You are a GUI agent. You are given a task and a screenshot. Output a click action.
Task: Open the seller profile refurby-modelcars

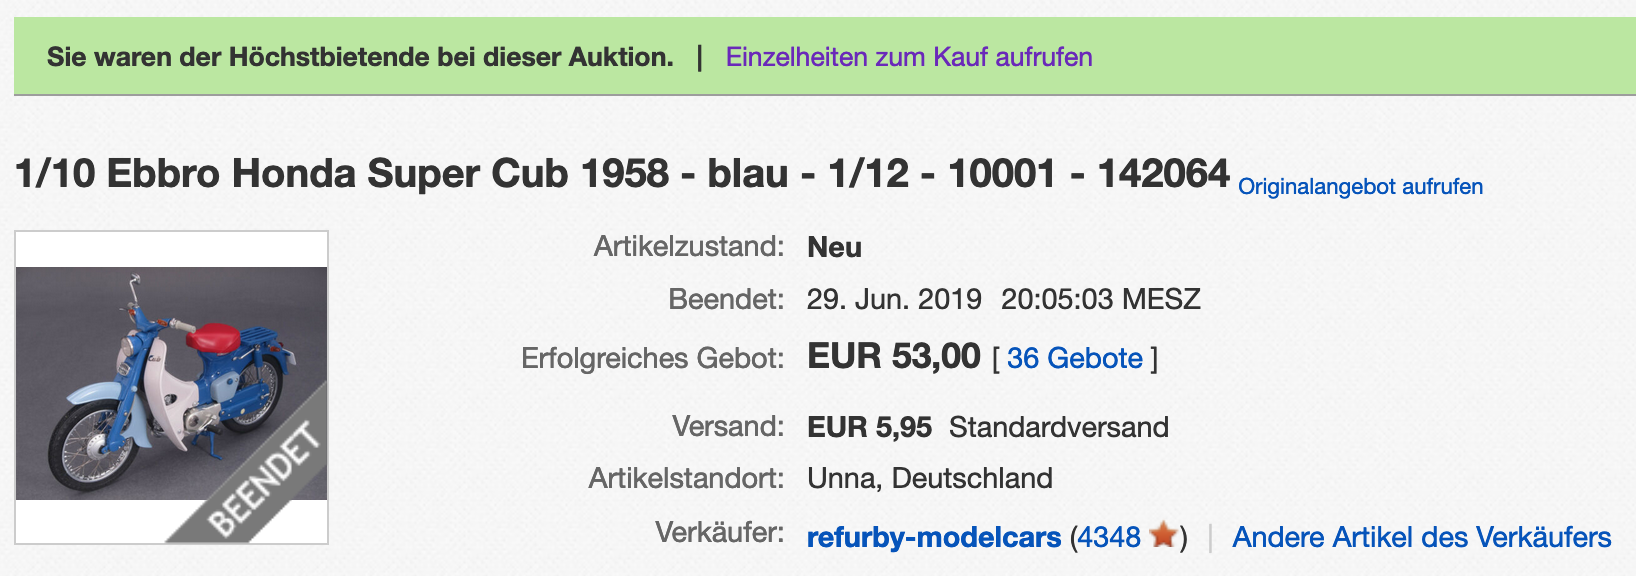933,537
